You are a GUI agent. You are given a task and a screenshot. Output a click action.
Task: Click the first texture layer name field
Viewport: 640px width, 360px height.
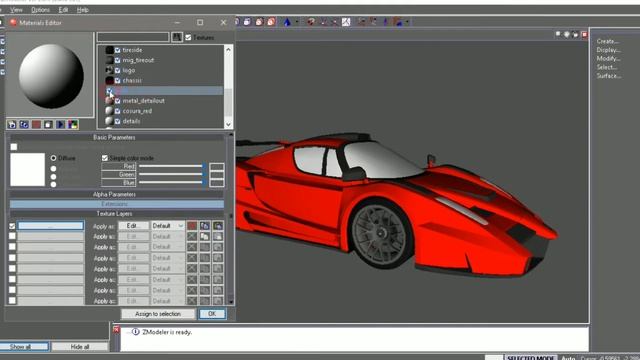coord(51,226)
